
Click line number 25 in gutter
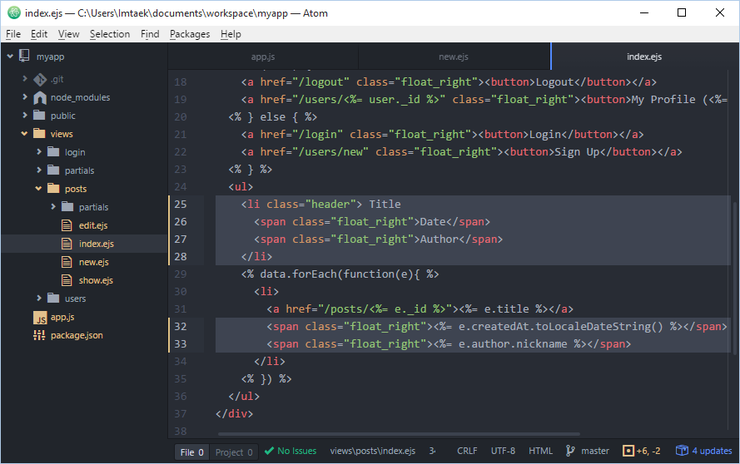tap(180, 204)
